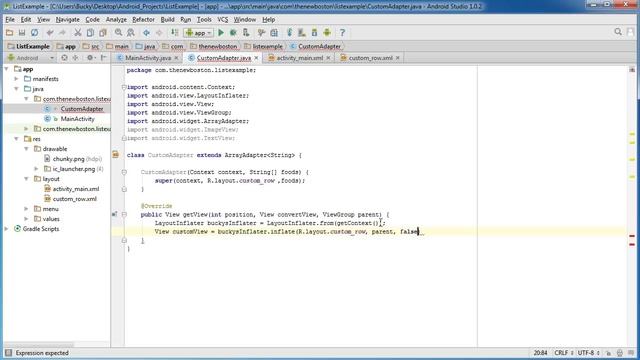640x360 pixels.
Task: Click the Help question mark icon
Action: coord(342,33)
